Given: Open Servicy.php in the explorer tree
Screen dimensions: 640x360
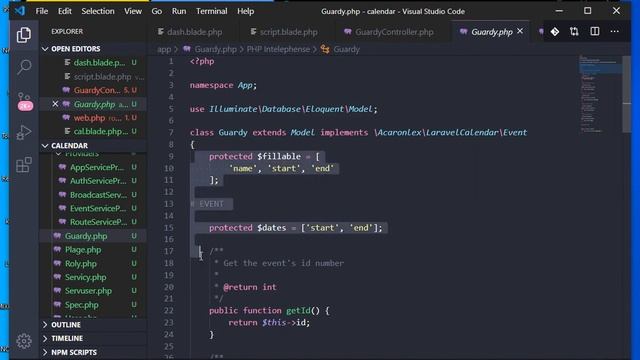Looking at the screenshot, I should [85, 277].
